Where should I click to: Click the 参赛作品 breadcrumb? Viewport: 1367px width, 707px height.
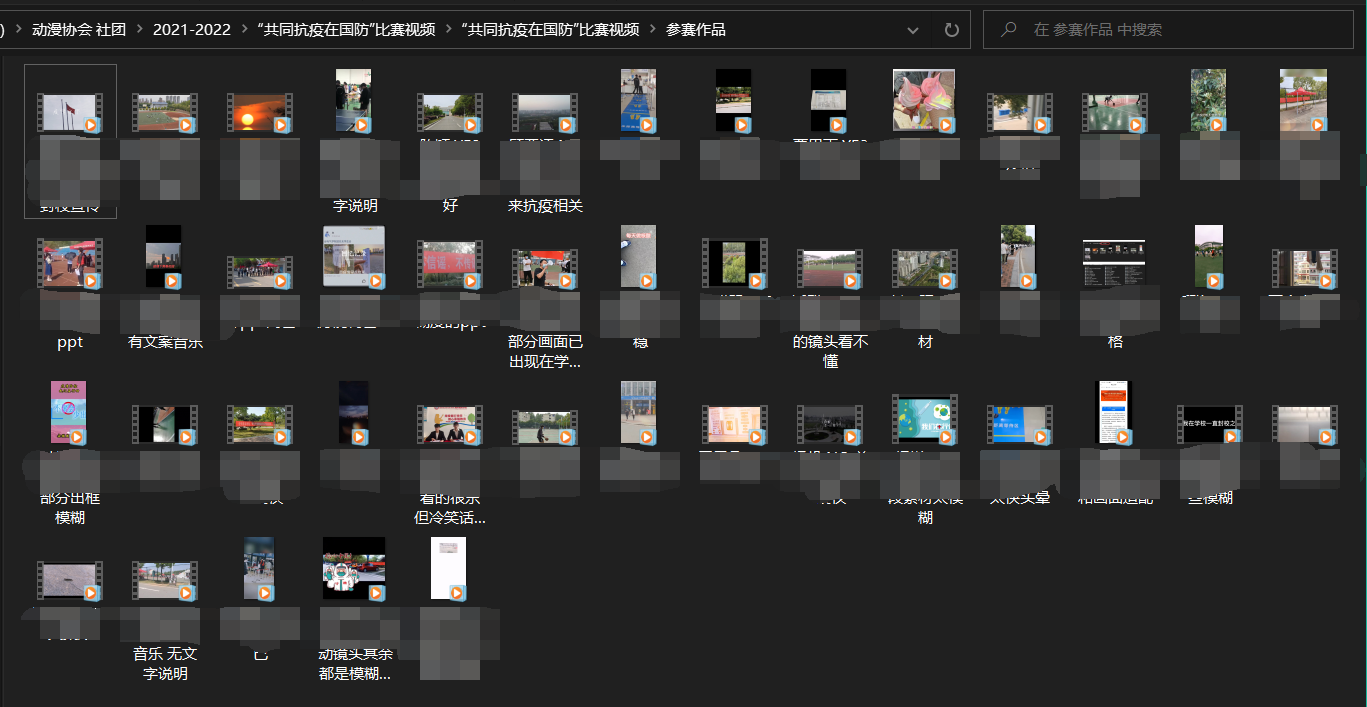click(x=696, y=30)
